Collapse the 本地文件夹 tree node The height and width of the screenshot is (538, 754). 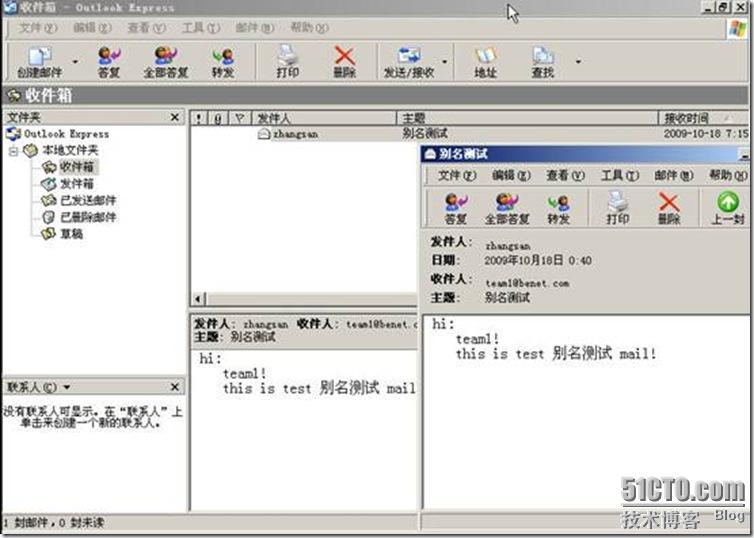13,151
